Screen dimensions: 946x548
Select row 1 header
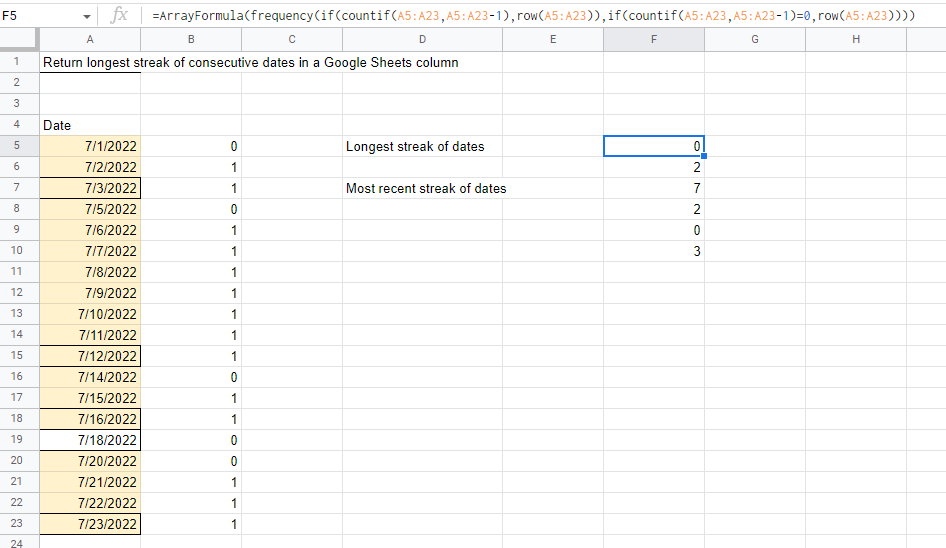click(x=17, y=62)
